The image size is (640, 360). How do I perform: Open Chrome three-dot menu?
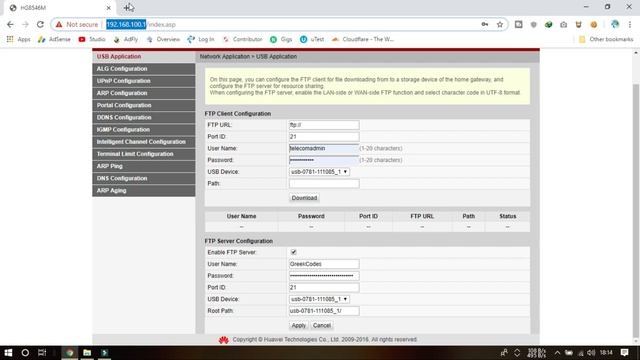tap(630, 24)
